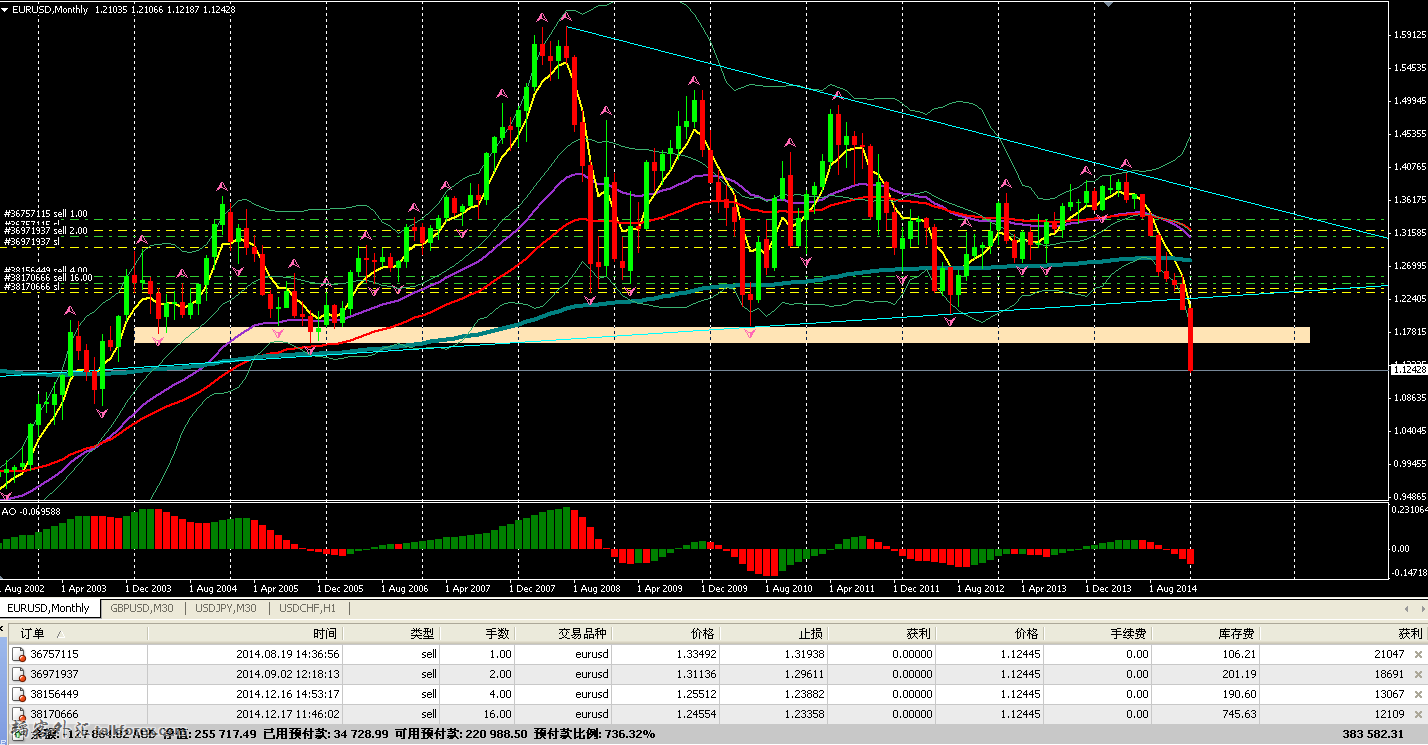Click the open time 2014.08.19 14:36:56
The image size is (1428, 745).
pos(288,654)
